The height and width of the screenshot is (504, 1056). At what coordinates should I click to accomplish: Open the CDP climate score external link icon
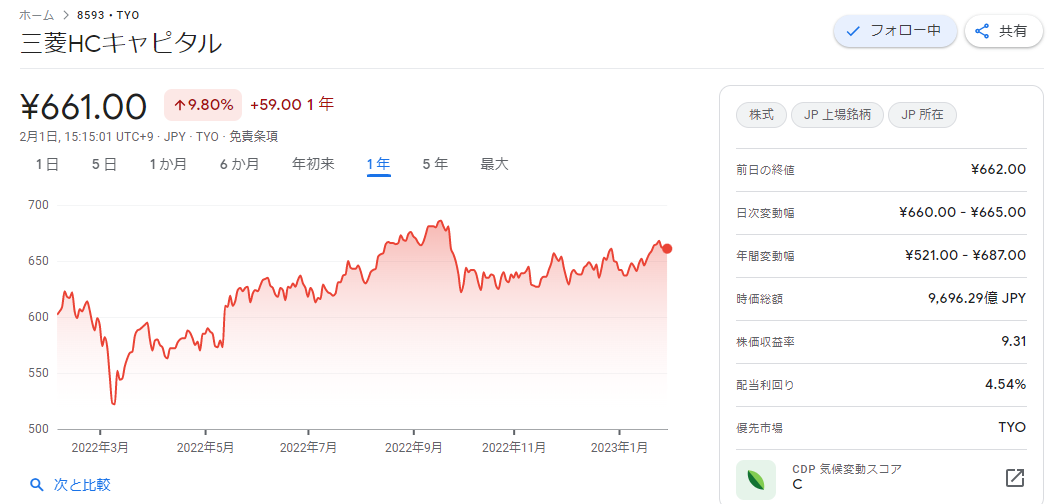(1014, 478)
